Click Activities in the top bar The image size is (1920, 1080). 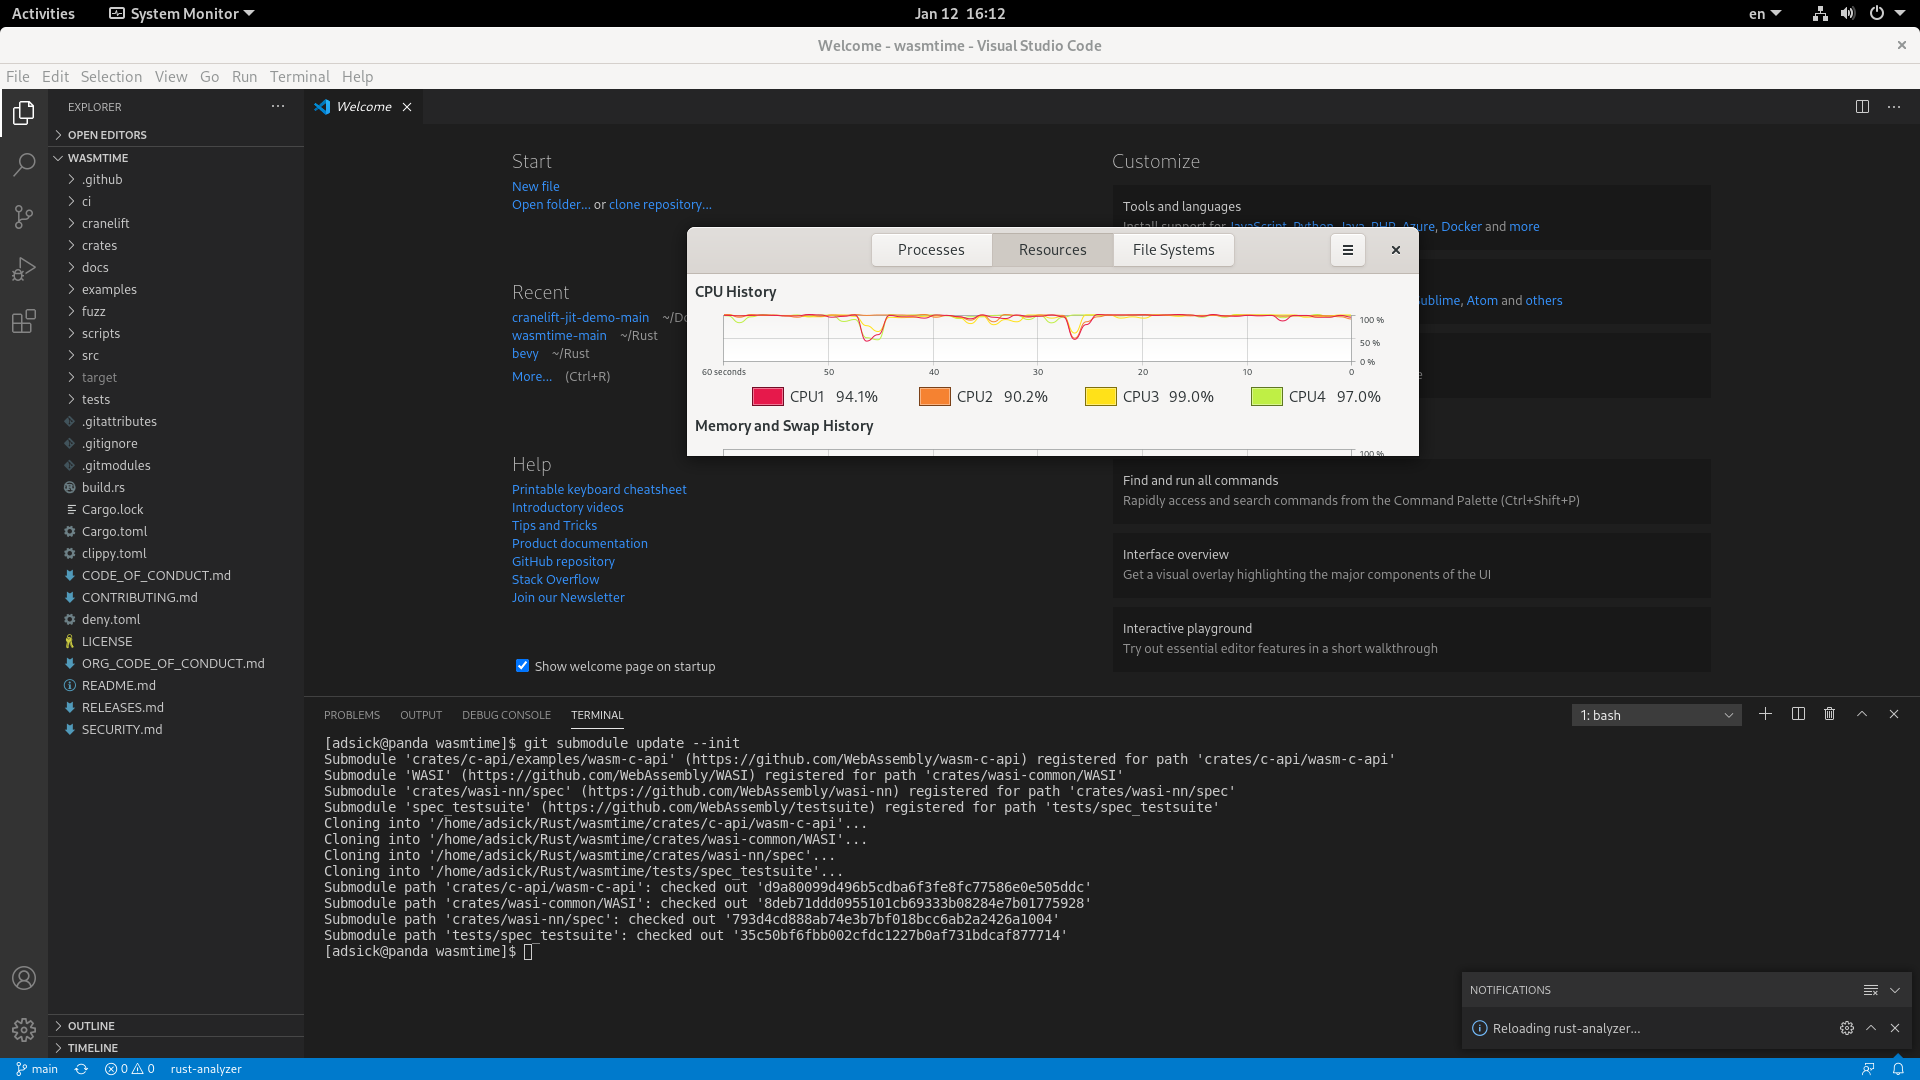pyautogui.click(x=43, y=13)
